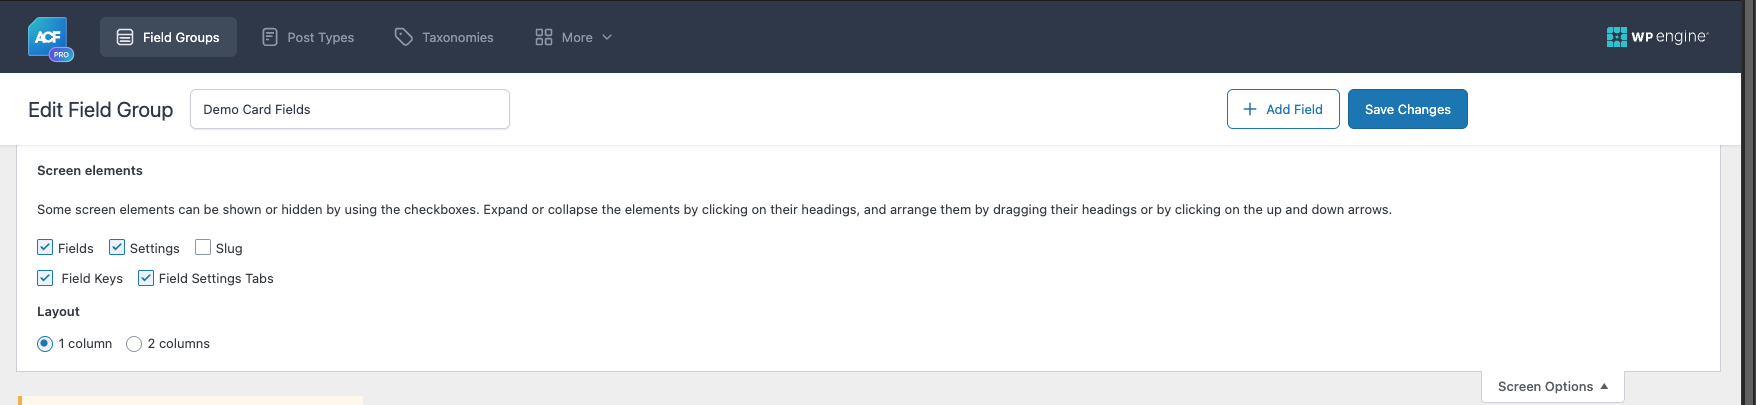Switch to the Post Types tab
Screen dimensions: 1756x405
[x=308, y=37]
